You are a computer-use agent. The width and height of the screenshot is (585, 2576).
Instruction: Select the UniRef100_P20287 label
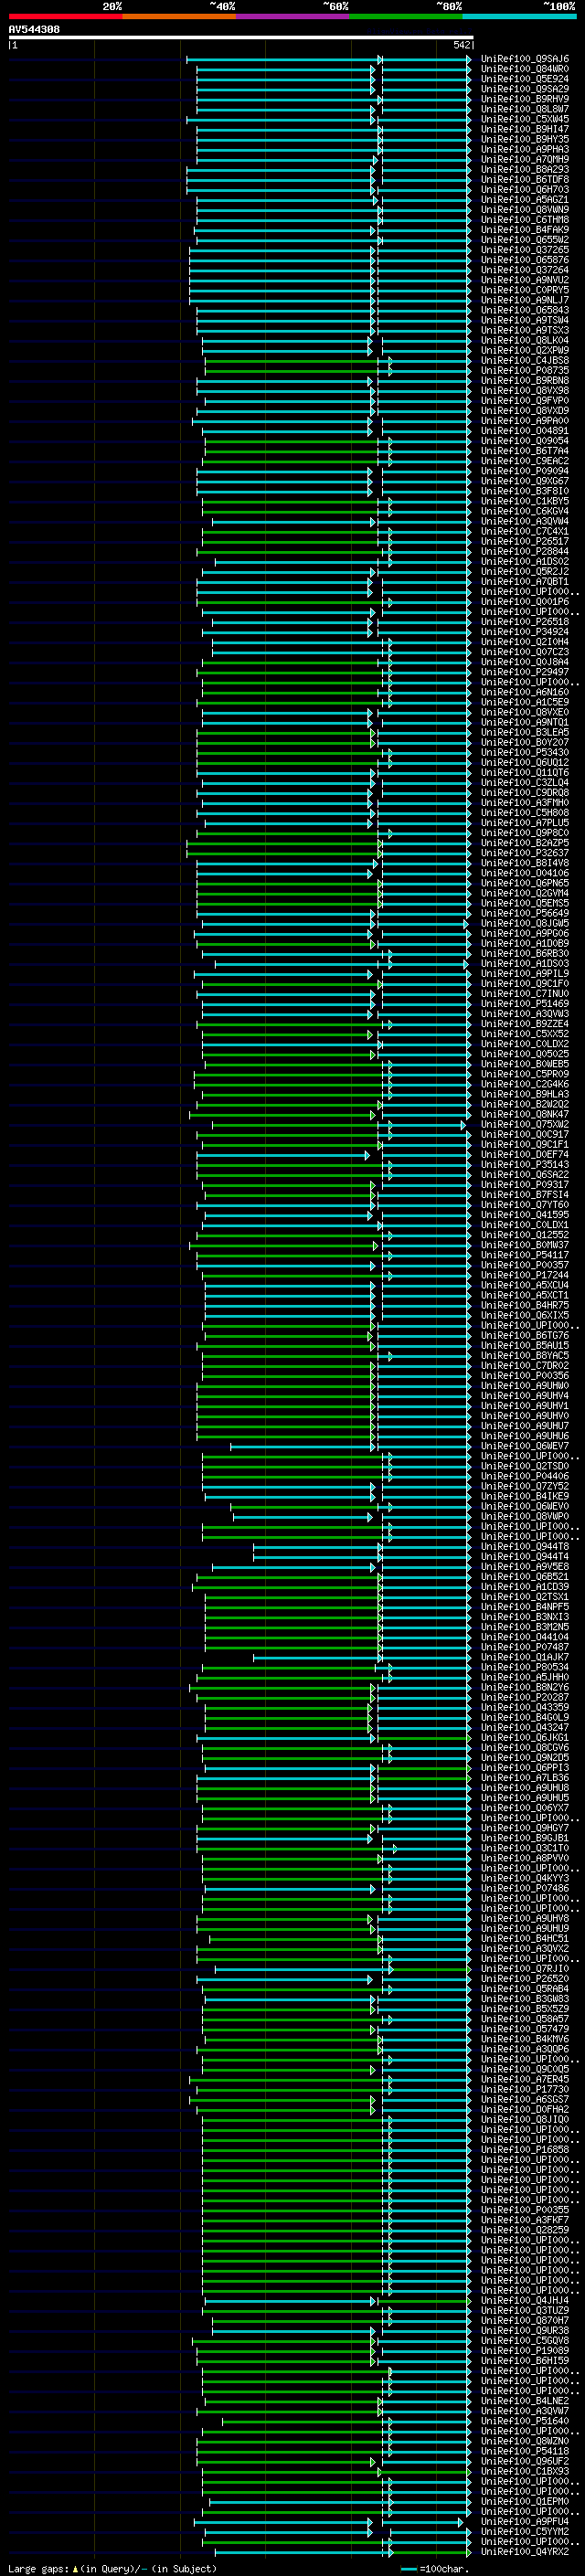pyautogui.click(x=525, y=1697)
